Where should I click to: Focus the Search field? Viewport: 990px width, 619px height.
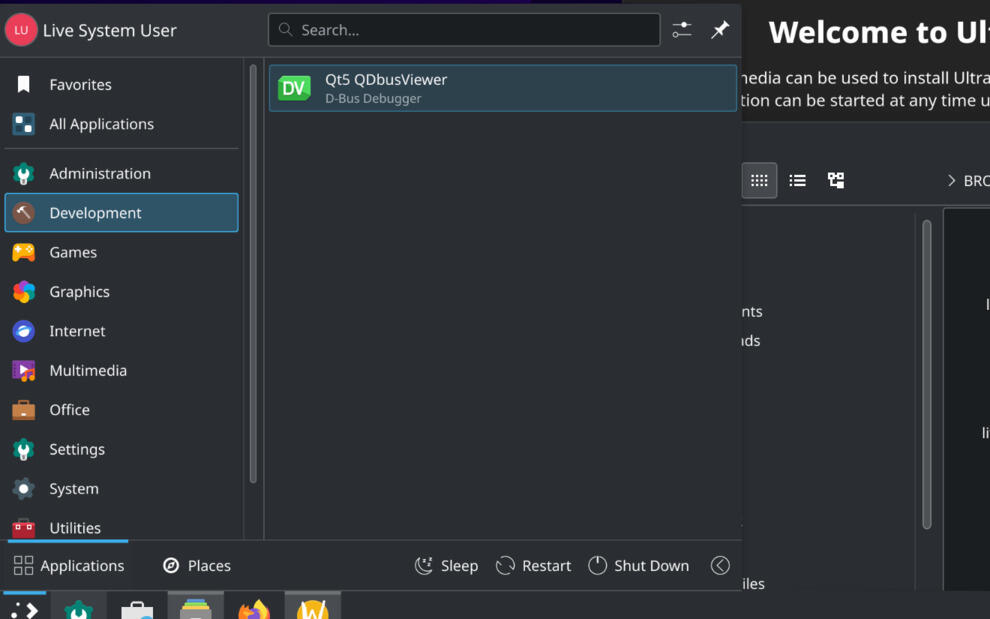pos(464,30)
